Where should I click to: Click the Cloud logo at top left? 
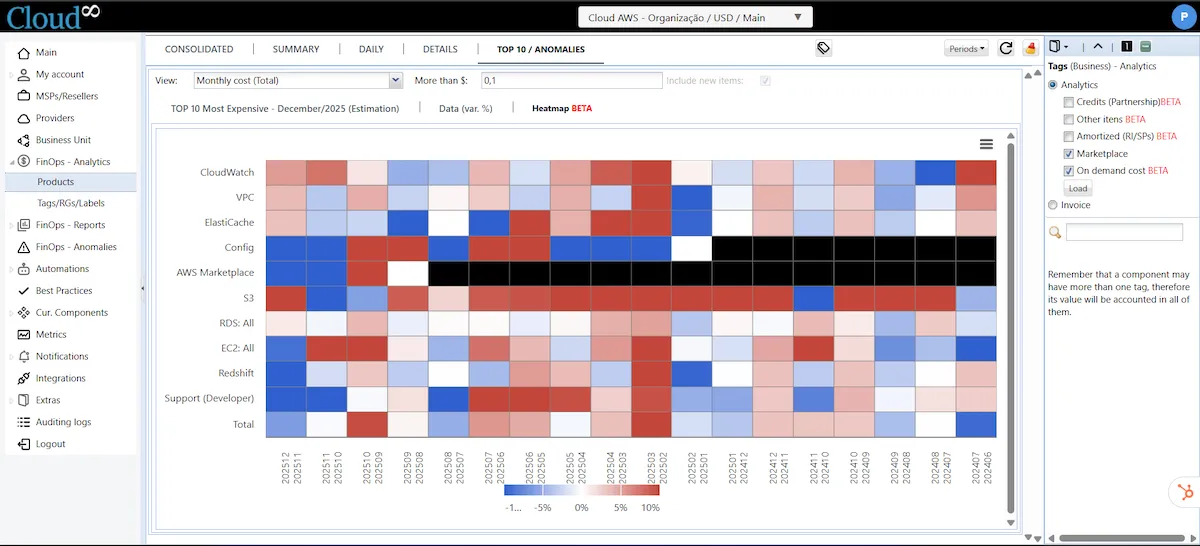(x=53, y=16)
